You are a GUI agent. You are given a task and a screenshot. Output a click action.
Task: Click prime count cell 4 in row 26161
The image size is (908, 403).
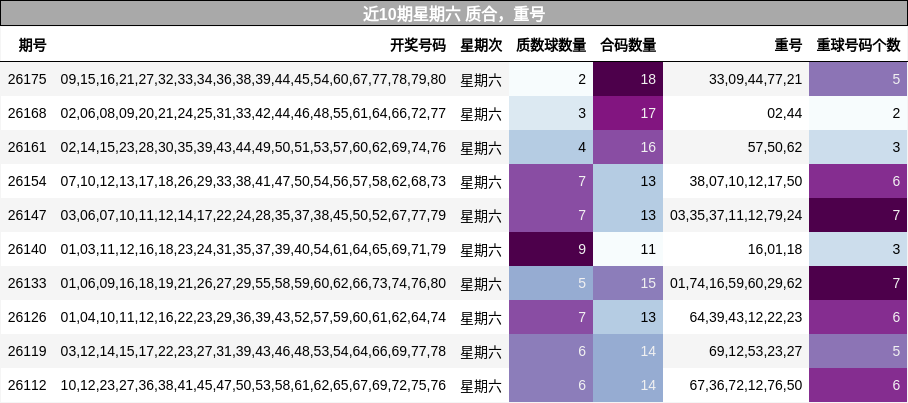(551, 147)
